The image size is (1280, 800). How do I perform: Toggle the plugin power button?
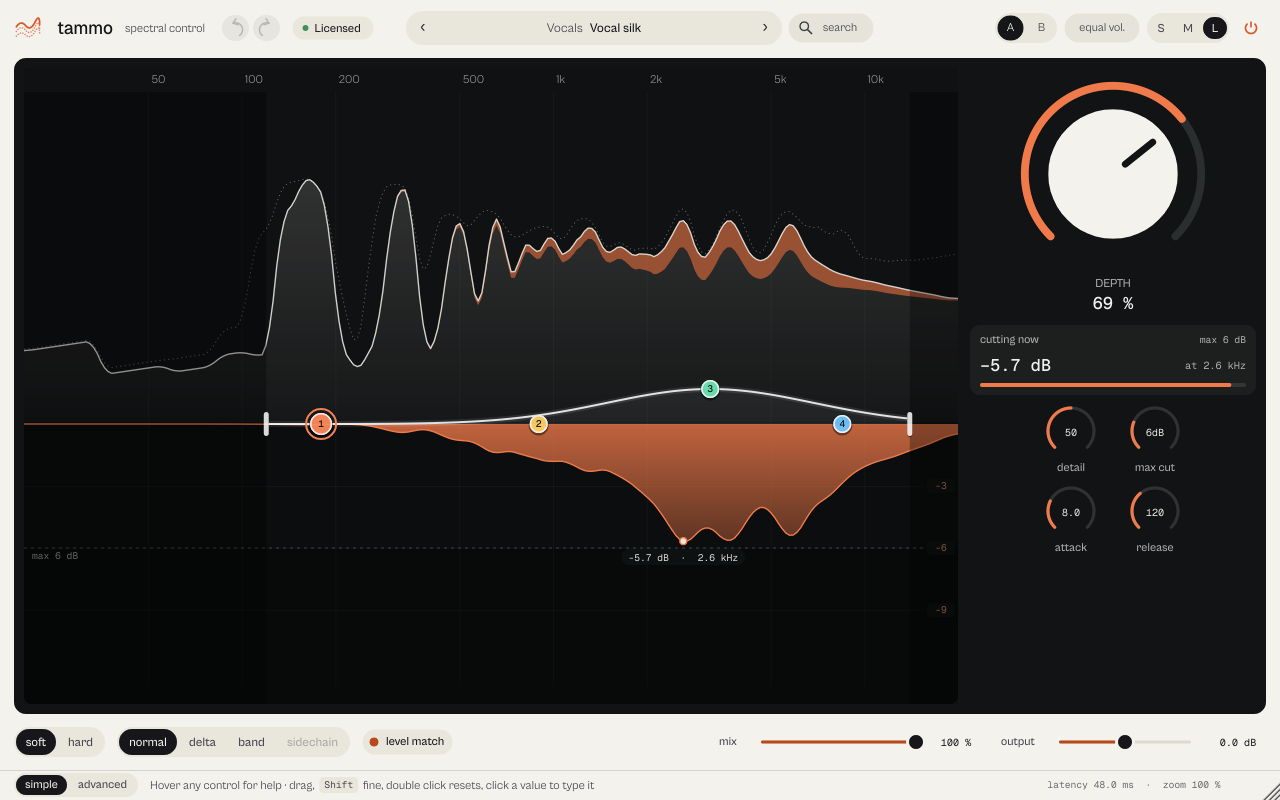pyautogui.click(x=1251, y=28)
